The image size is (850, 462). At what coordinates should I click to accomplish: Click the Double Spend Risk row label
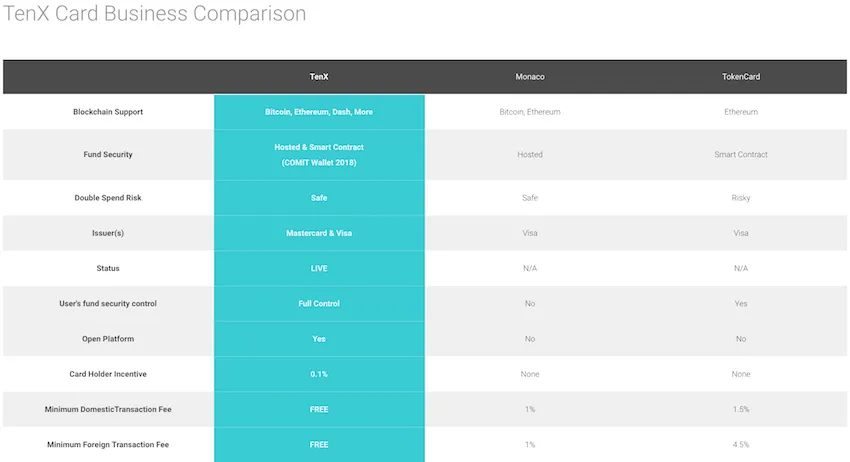click(x=108, y=198)
